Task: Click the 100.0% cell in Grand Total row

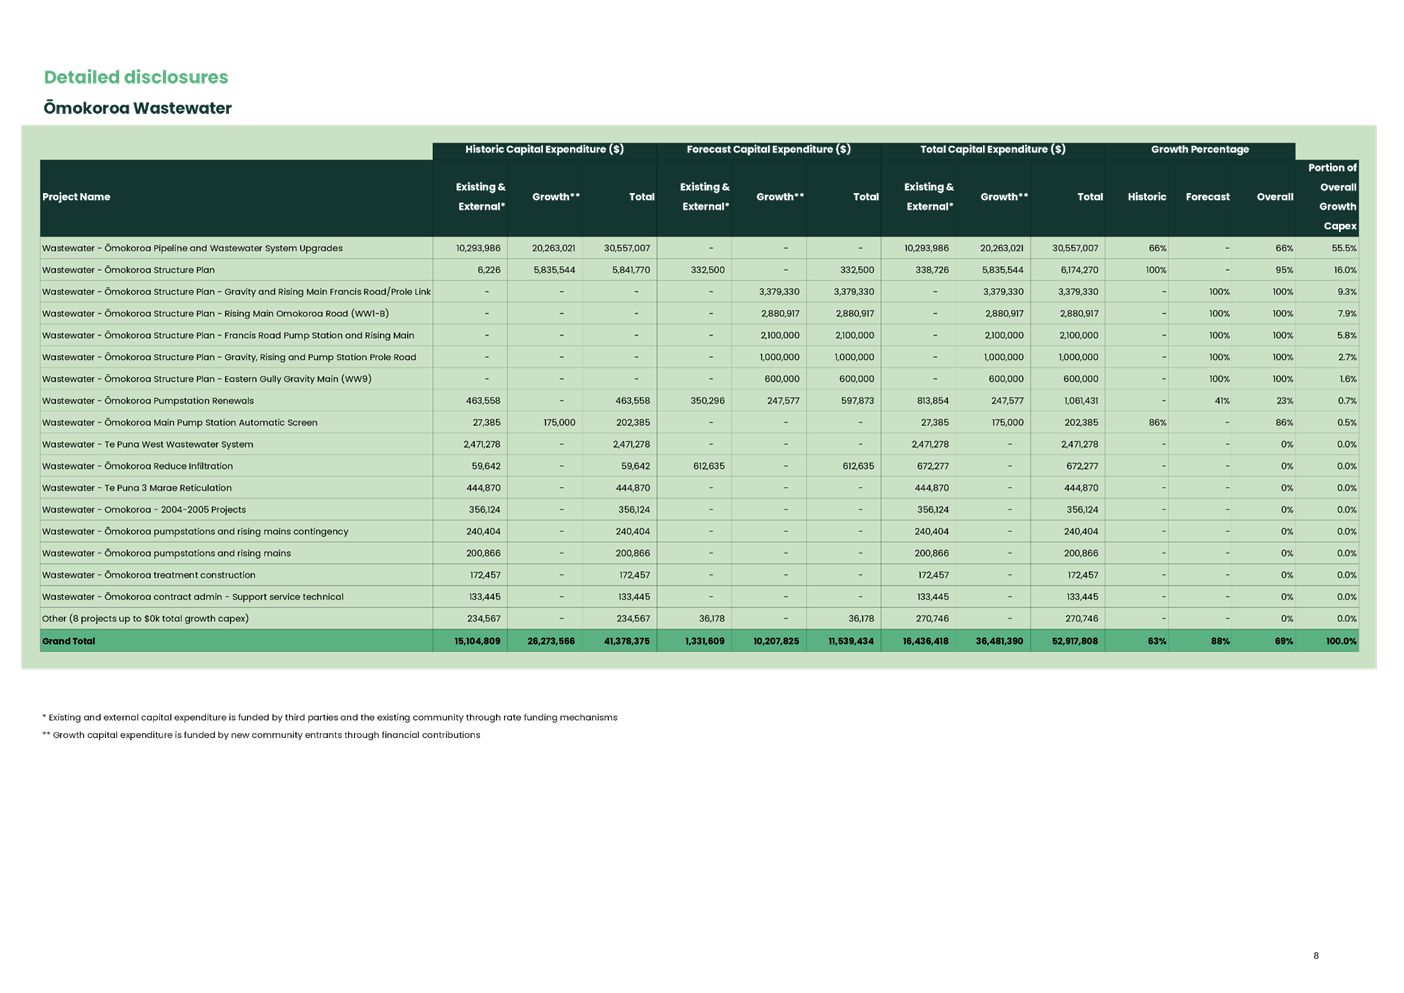Action: pos(1341,641)
